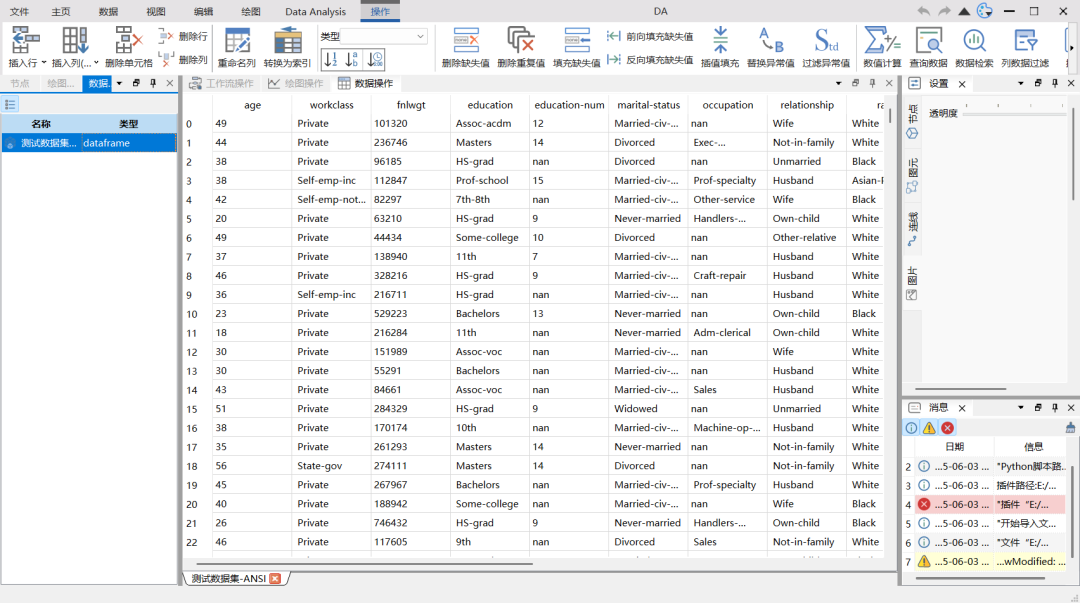Open the 视图 ribbon tab
Image resolution: width=1080 pixels, height=603 pixels.
tap(156, 12)
